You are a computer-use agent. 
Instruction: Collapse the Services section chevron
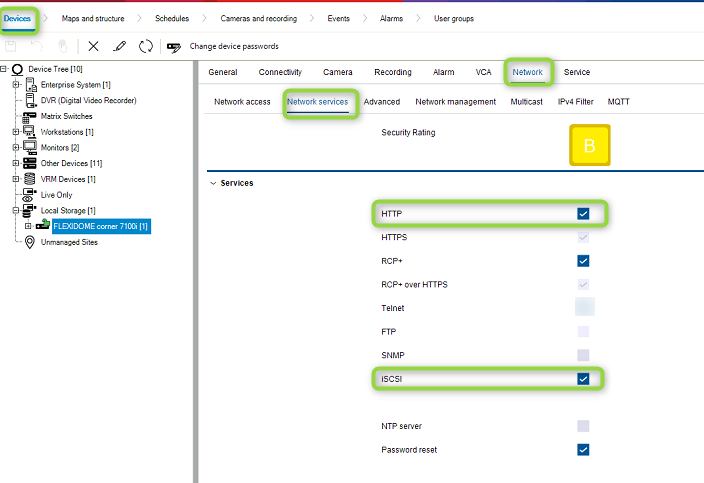coord(213,183)
